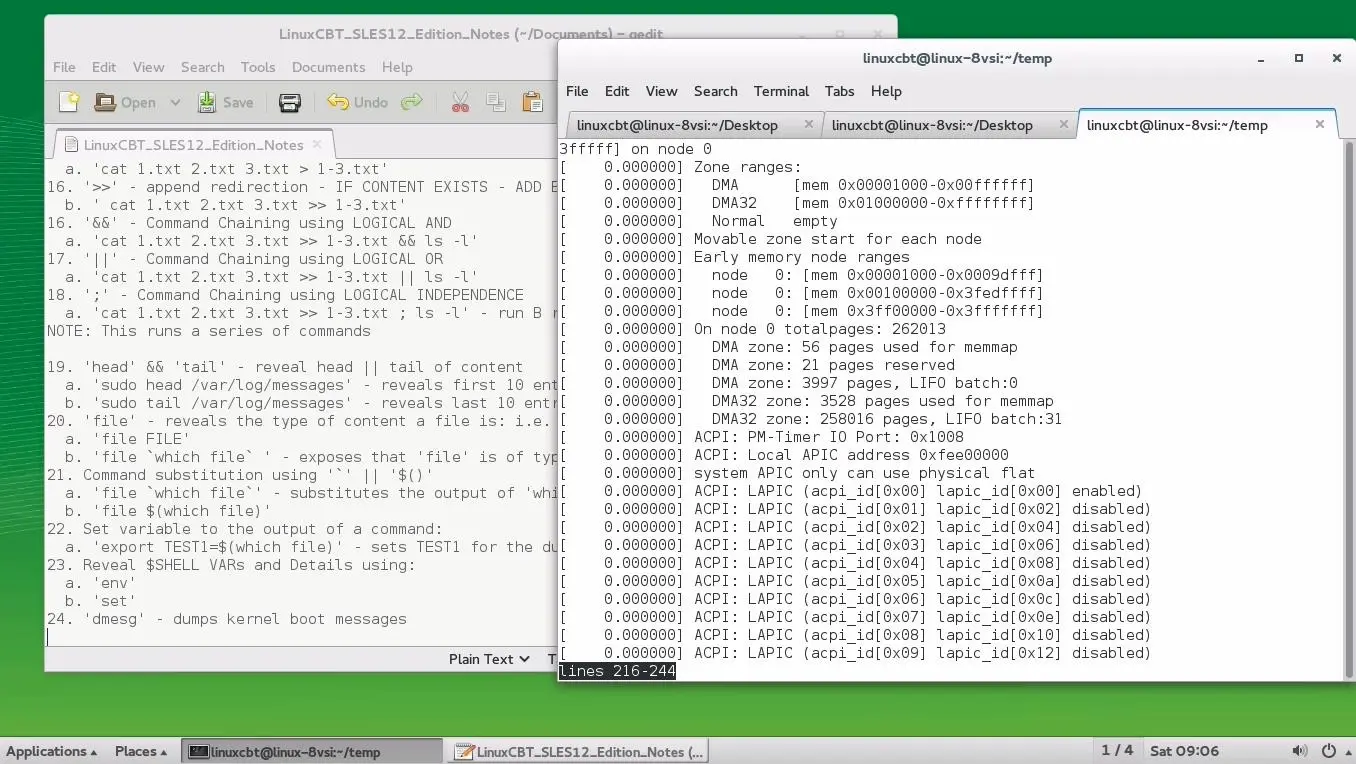Save the gedit document

(225, 102)
